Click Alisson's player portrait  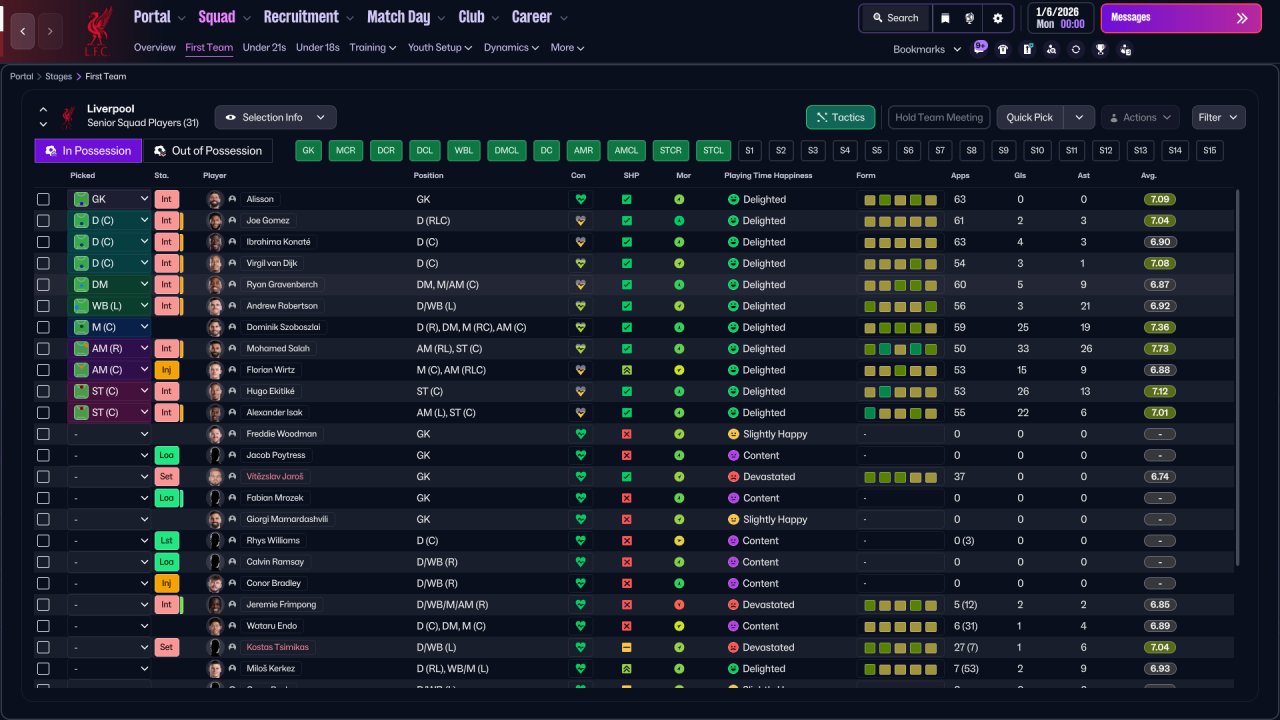(x=214, y=199)
